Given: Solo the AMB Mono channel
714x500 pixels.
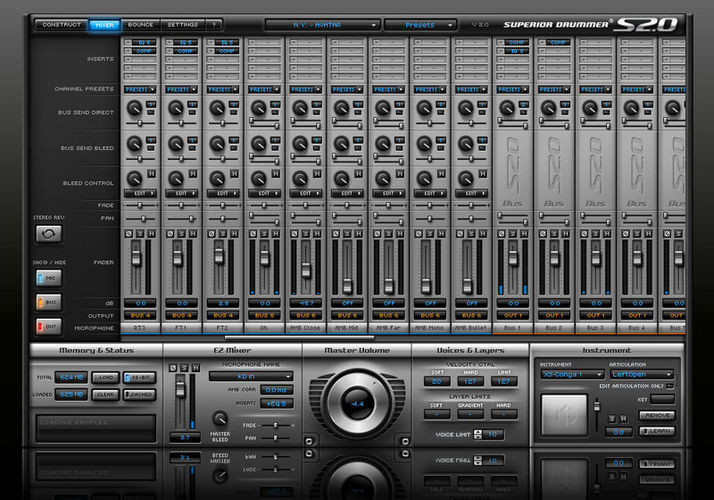Looking at the screenshot, I should tap(430, 234).
